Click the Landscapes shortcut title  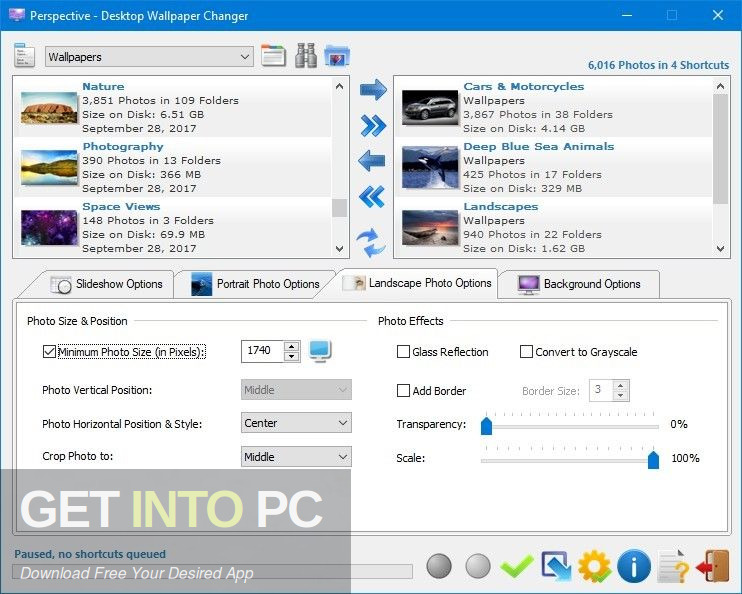(501, 207)
